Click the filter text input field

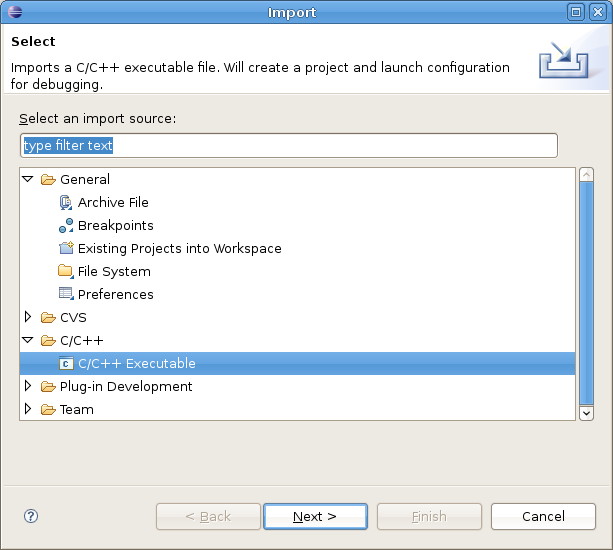click(x=288, y=146)
